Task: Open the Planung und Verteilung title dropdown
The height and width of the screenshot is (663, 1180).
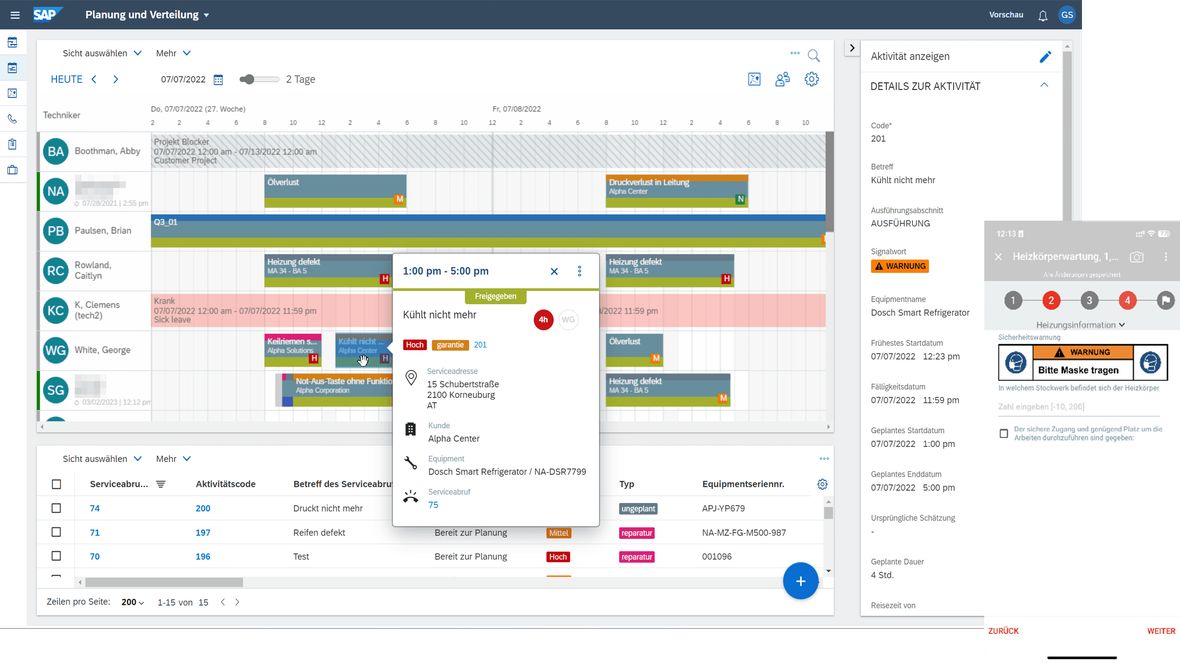Action: [x=148, y=15]
